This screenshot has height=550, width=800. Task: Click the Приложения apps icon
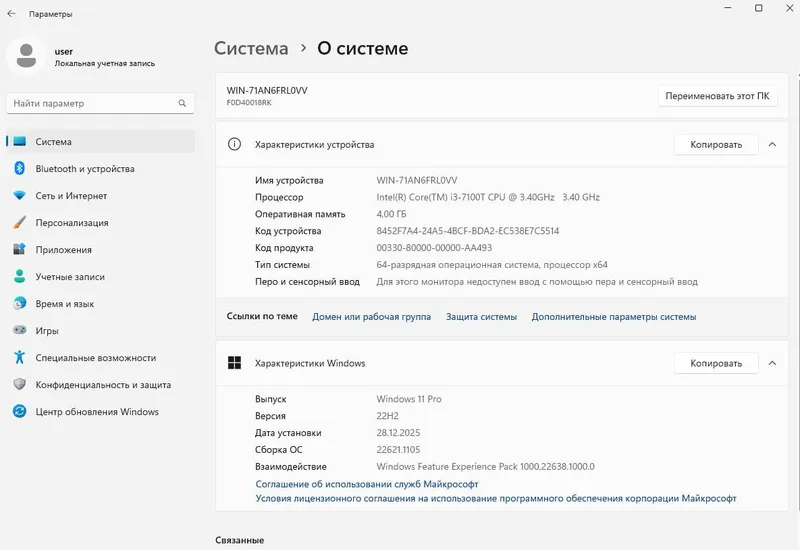(19, 249)
